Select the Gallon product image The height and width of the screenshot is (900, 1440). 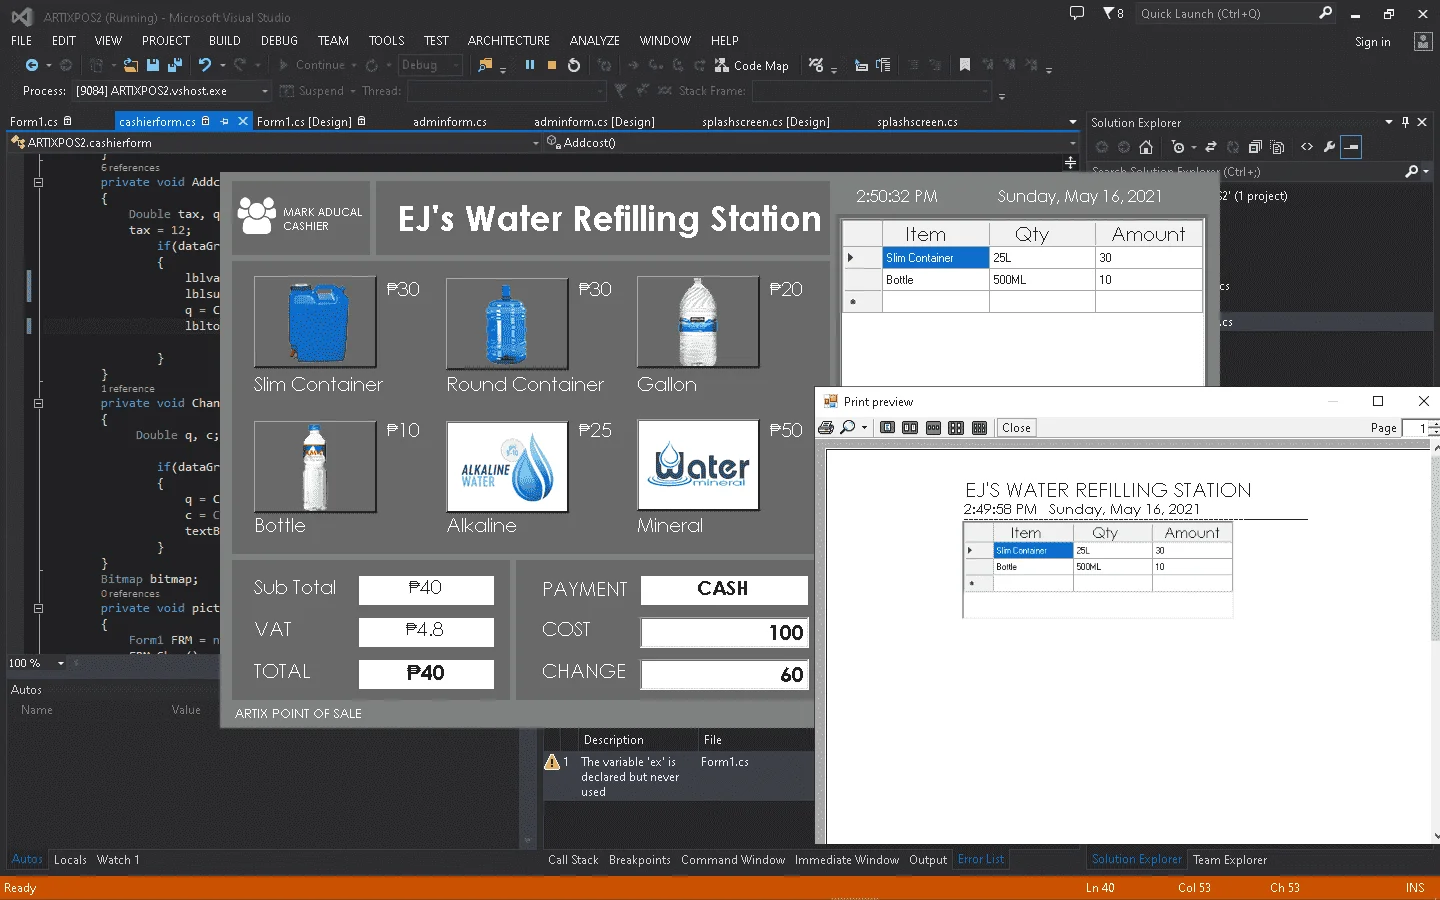pyautogui.click(x=698, y=322)
